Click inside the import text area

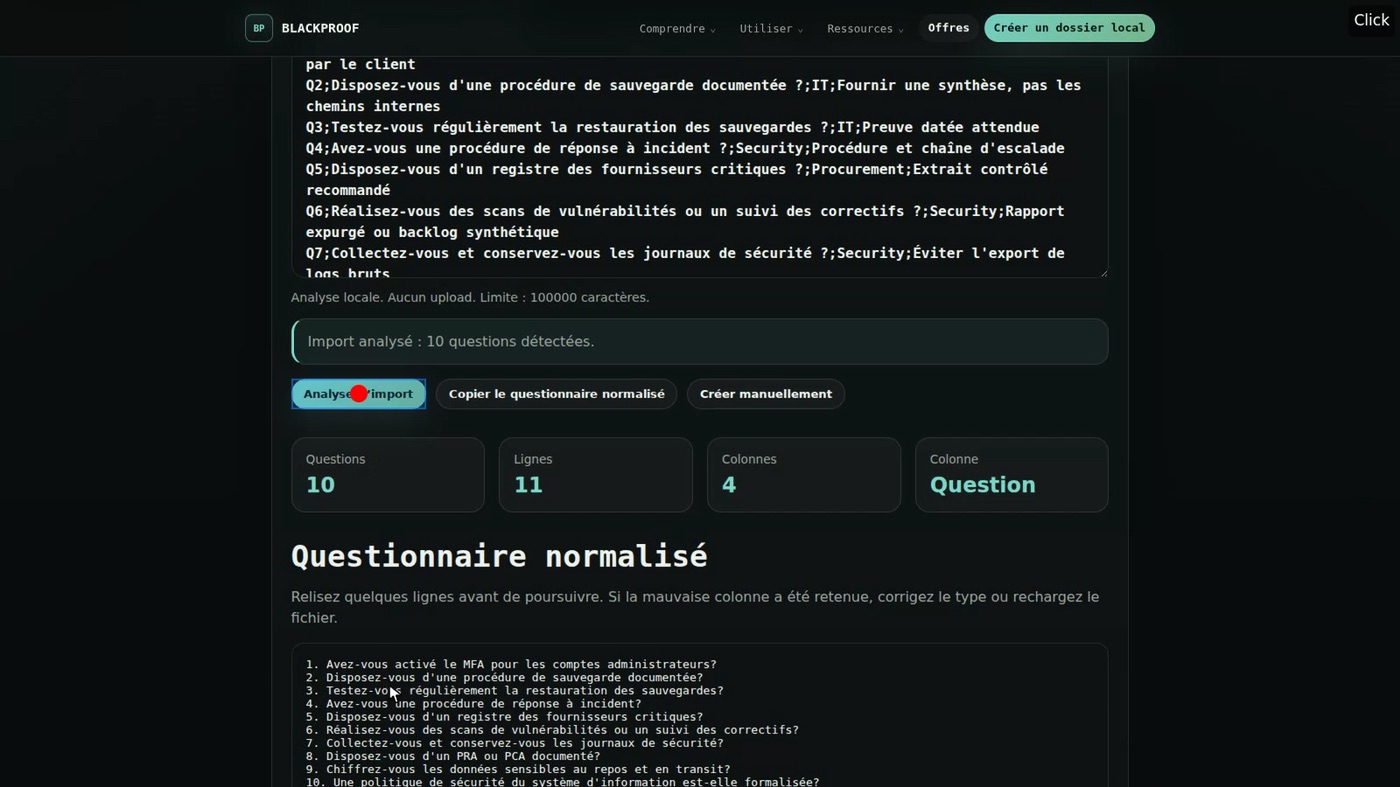click(x=699, y=167)
